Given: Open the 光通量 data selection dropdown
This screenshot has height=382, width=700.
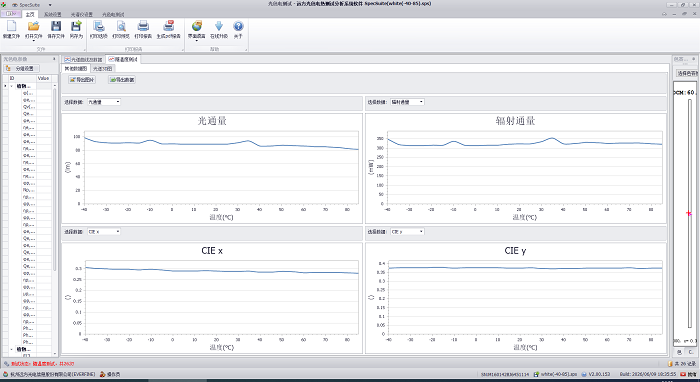Looking at the screenshot, I should 104,102.
